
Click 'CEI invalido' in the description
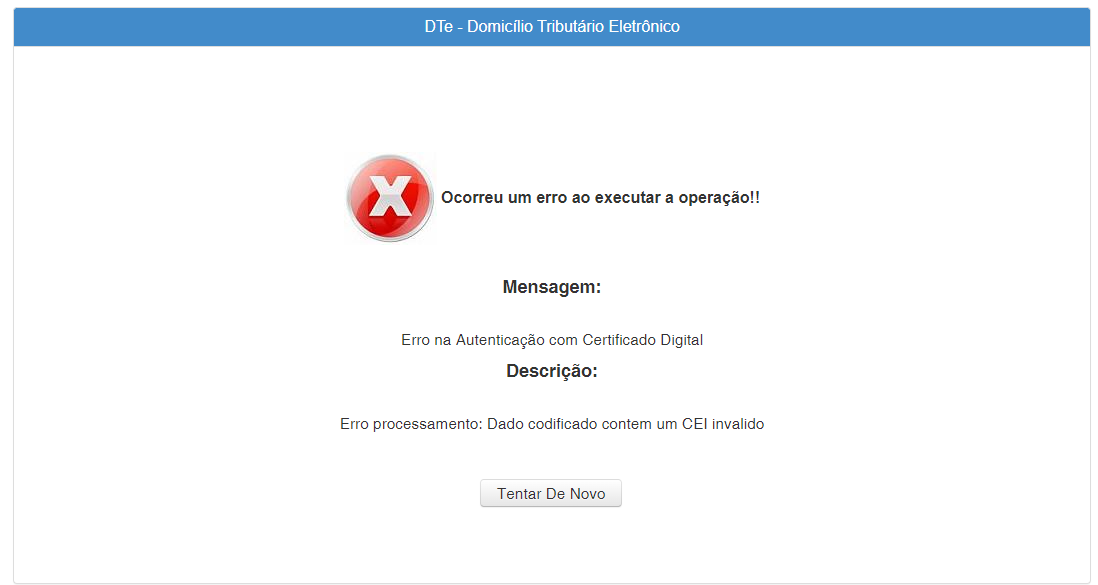click(723, 424)
